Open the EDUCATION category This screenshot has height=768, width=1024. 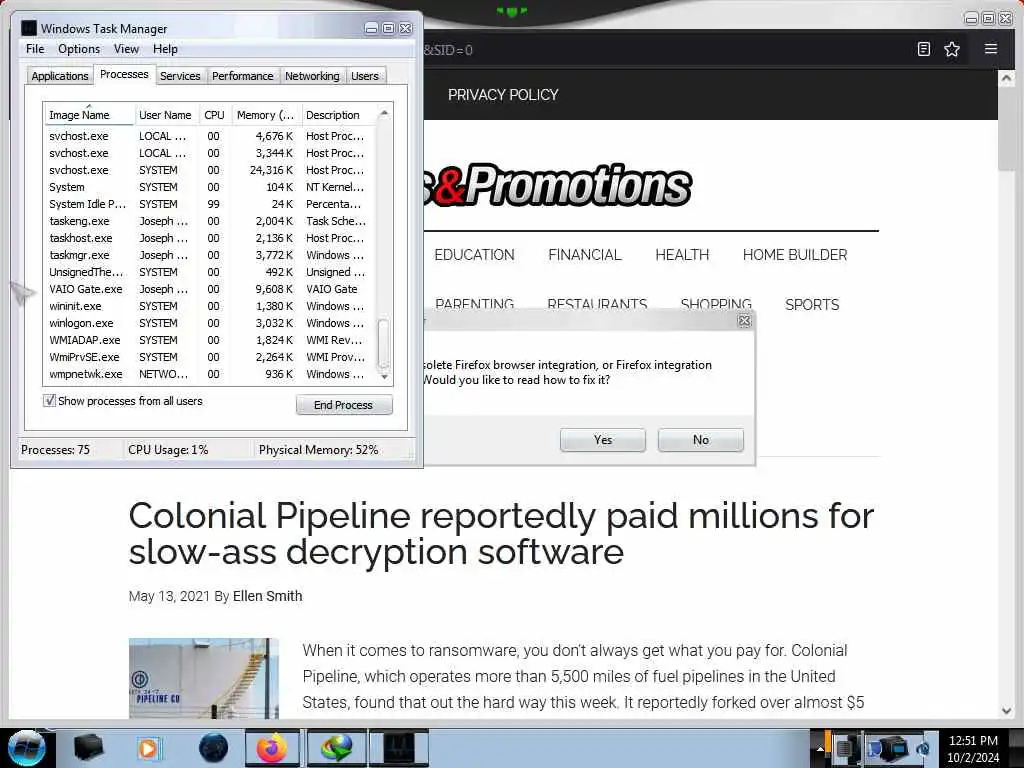[x=474, y=255]
